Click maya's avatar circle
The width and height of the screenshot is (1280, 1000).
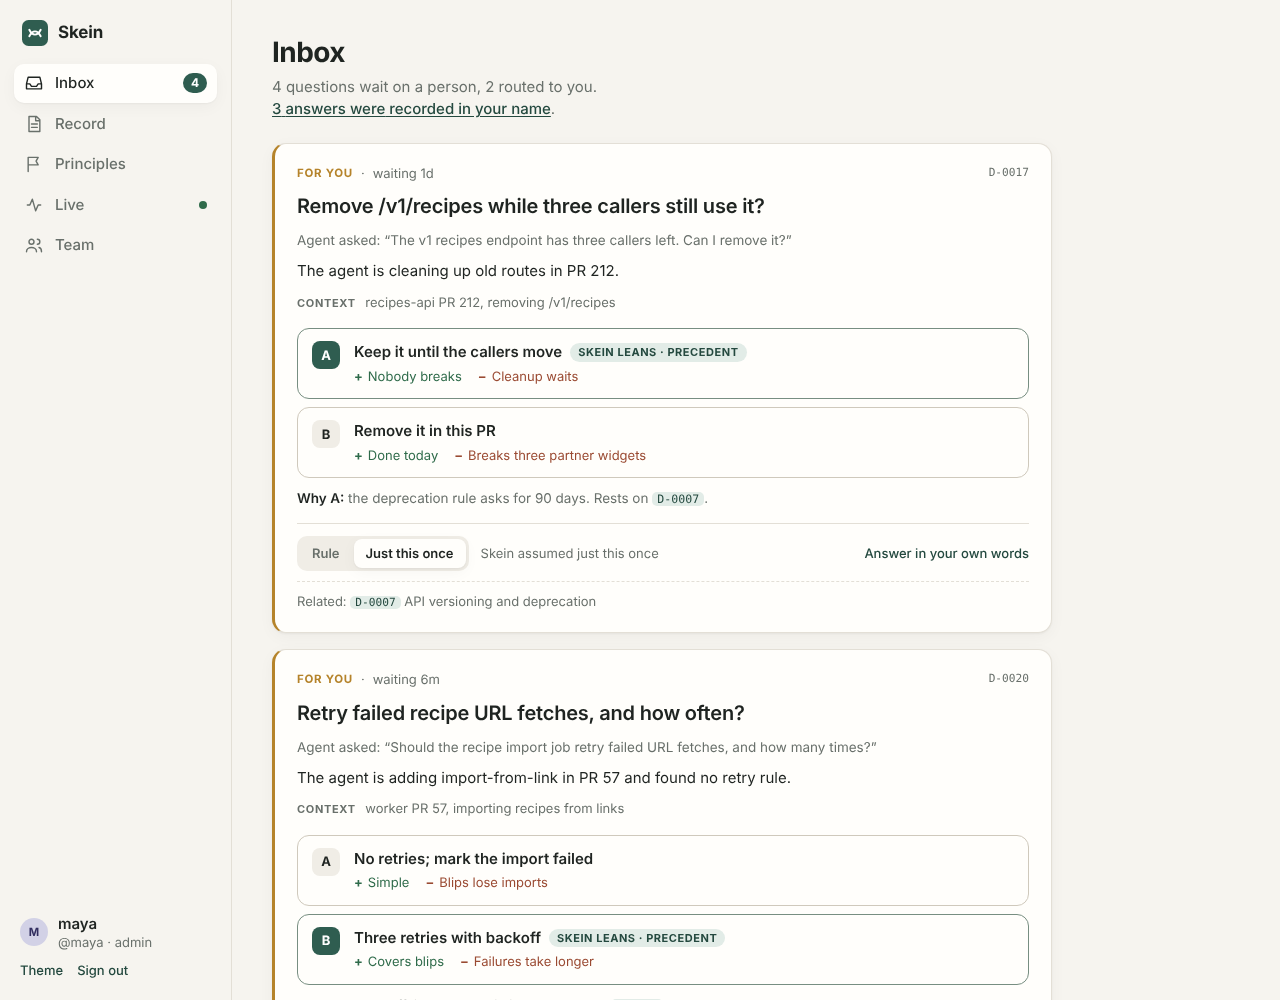pyautogui.click(x=34, y=932)
